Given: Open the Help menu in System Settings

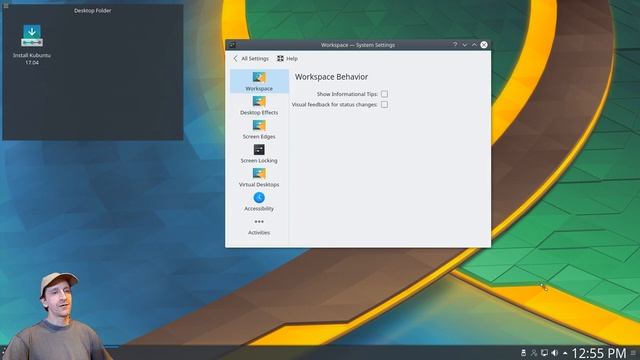Looking at the screenshot, I should coord(287,59).
